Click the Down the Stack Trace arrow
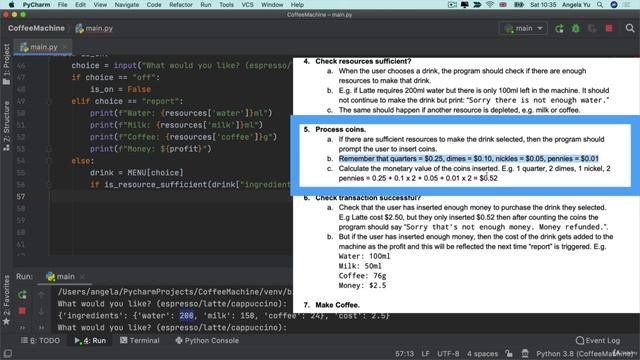The image size is (640, 360). [41, 311]
